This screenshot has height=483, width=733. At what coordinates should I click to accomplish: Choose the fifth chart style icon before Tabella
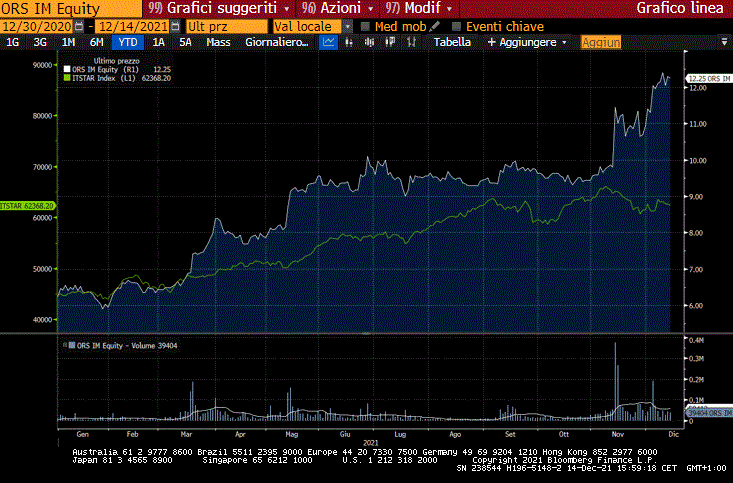[411, 42]
